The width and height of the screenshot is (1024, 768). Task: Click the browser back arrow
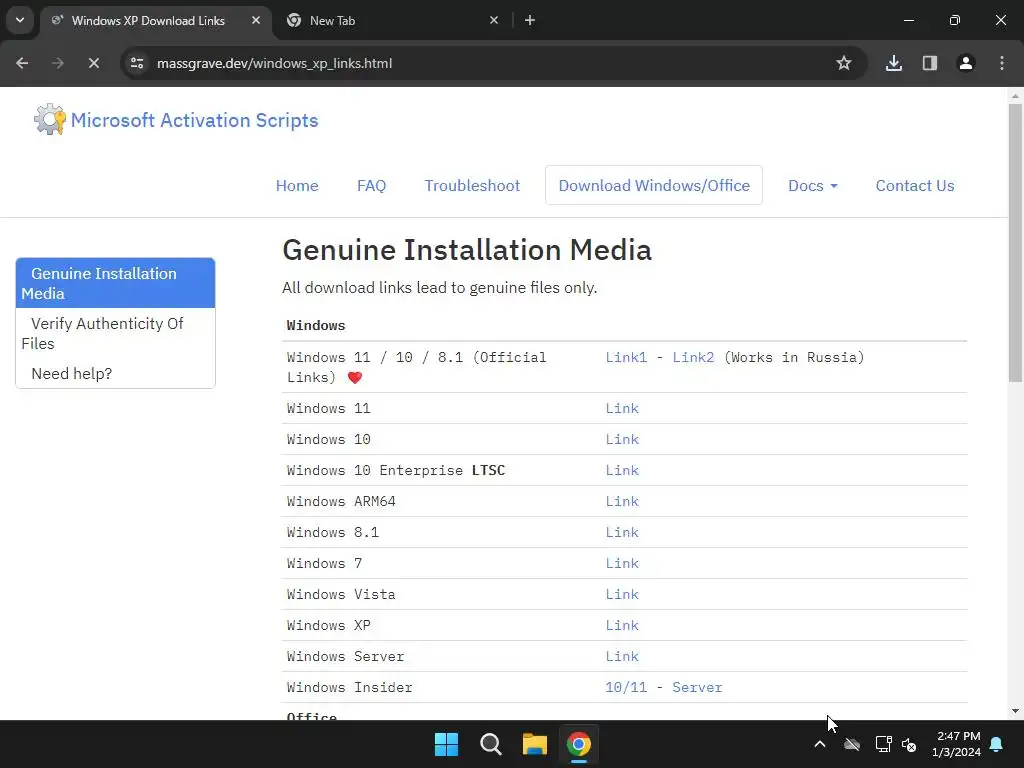[x=22, y=63]
